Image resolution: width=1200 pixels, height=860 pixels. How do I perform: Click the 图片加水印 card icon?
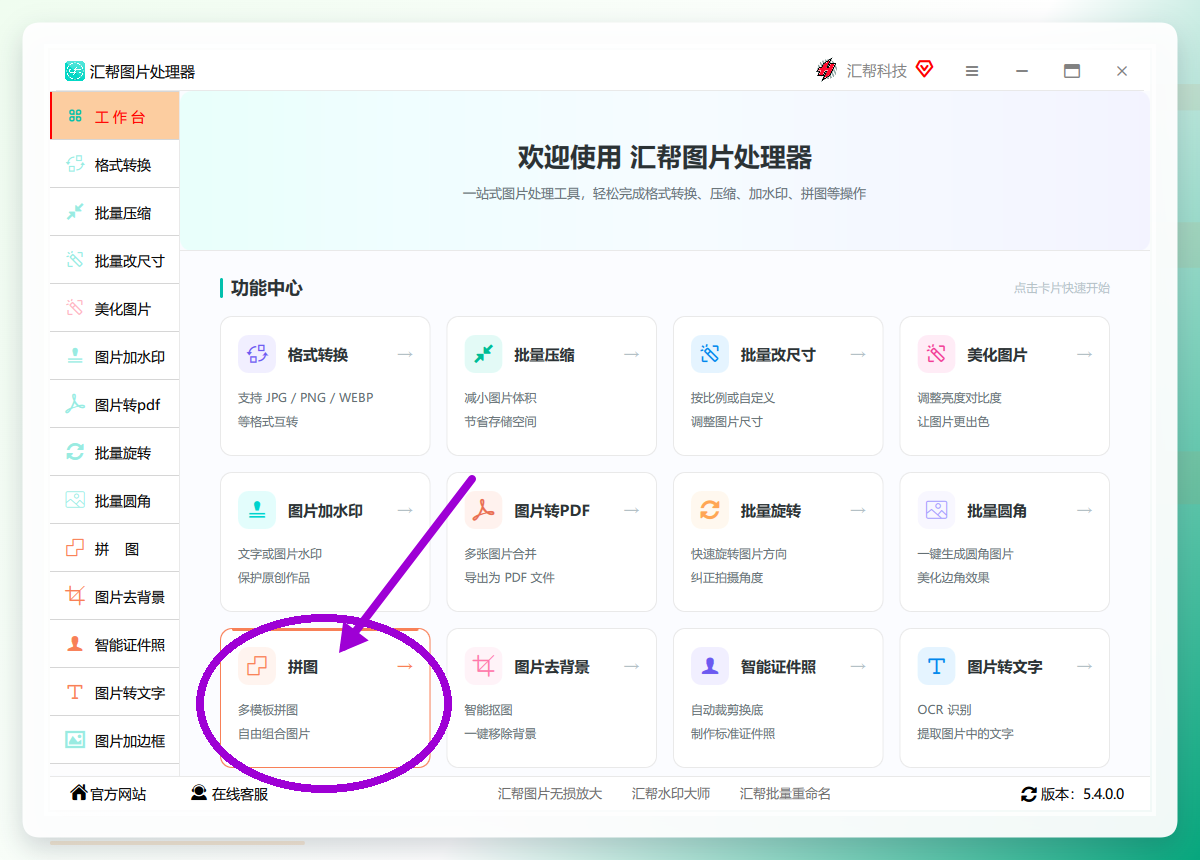(257, 510)
